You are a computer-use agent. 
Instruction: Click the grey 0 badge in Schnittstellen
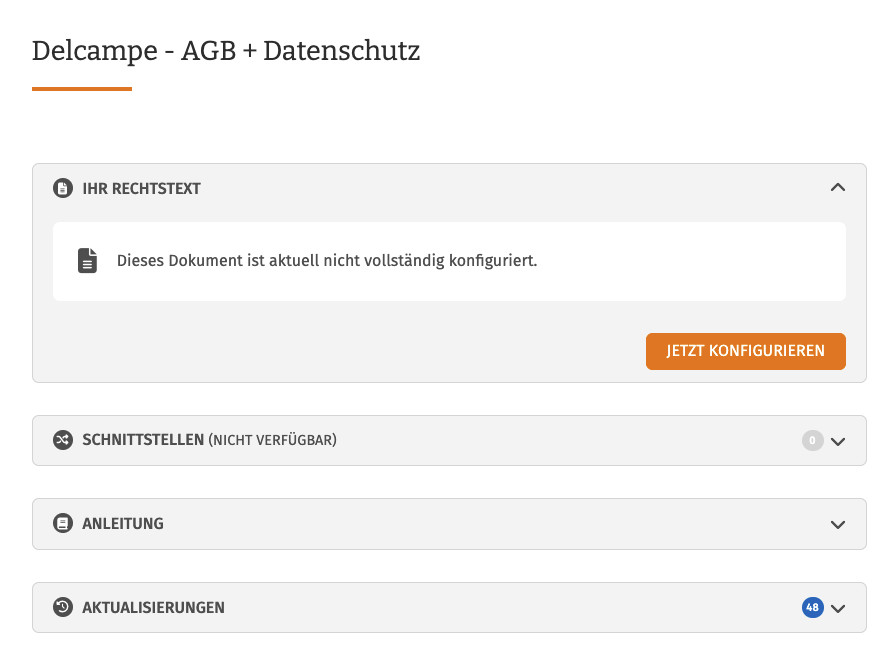coord(812,440)
